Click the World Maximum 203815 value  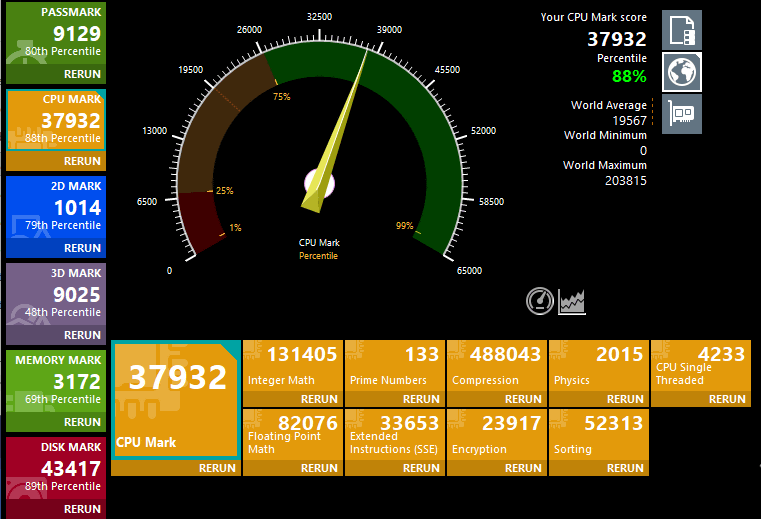tap(626, 181)
